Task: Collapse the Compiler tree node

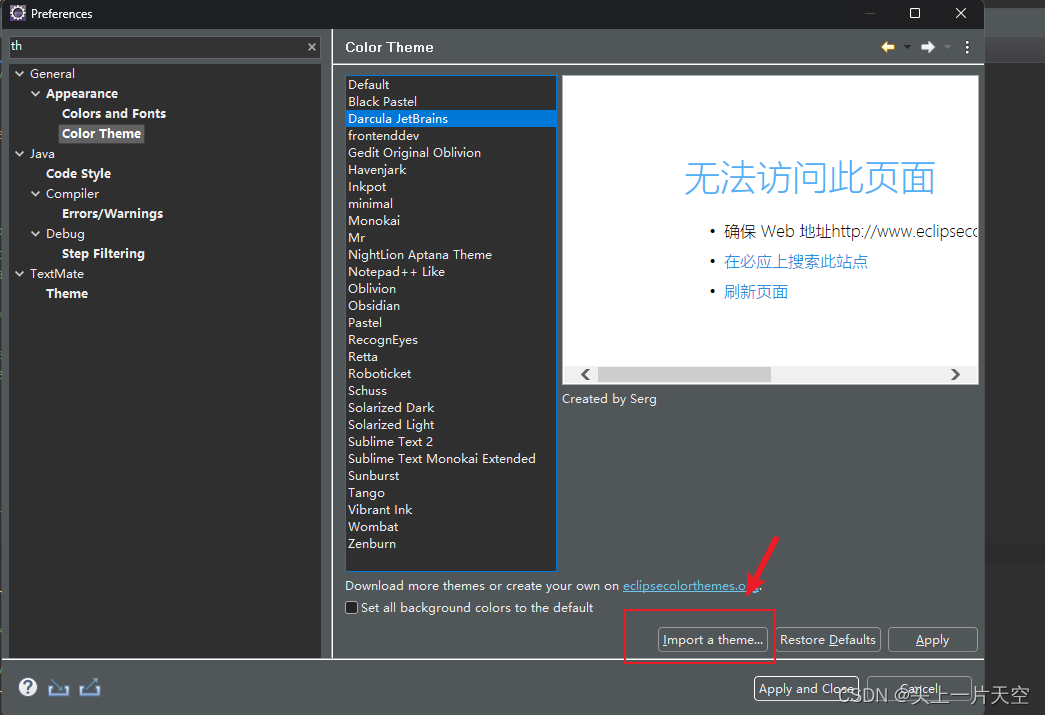Action: click(x=35, y=194)
